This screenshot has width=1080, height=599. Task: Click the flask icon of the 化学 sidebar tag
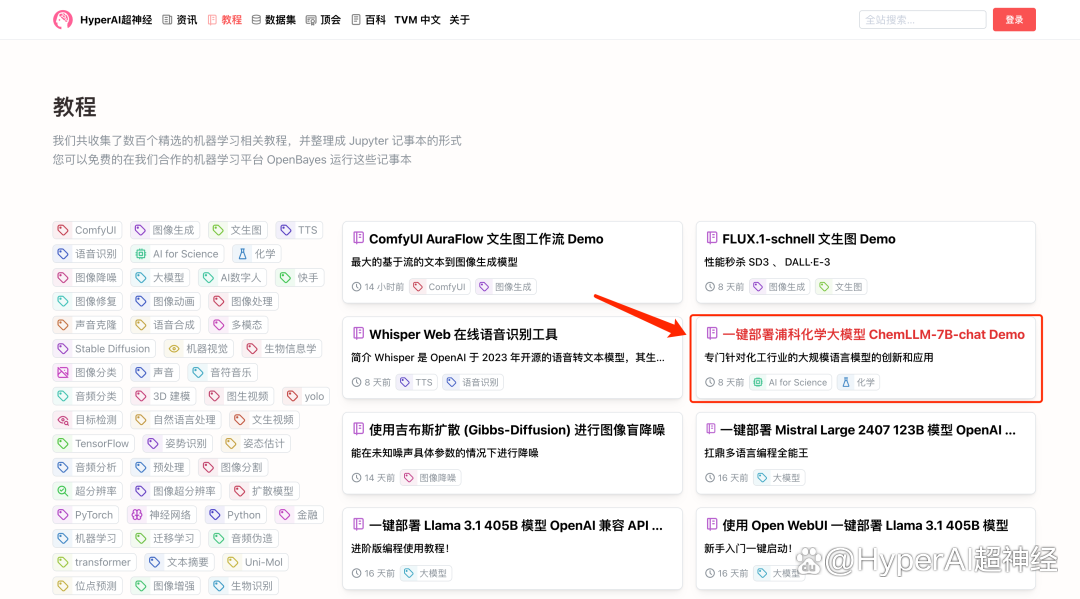242,253
